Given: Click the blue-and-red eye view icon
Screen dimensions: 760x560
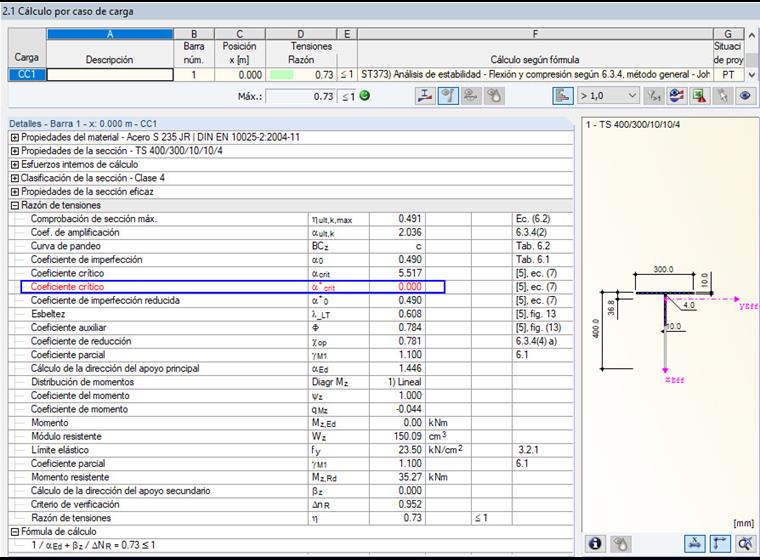Looking at the screenshot, I should (677, 96).
